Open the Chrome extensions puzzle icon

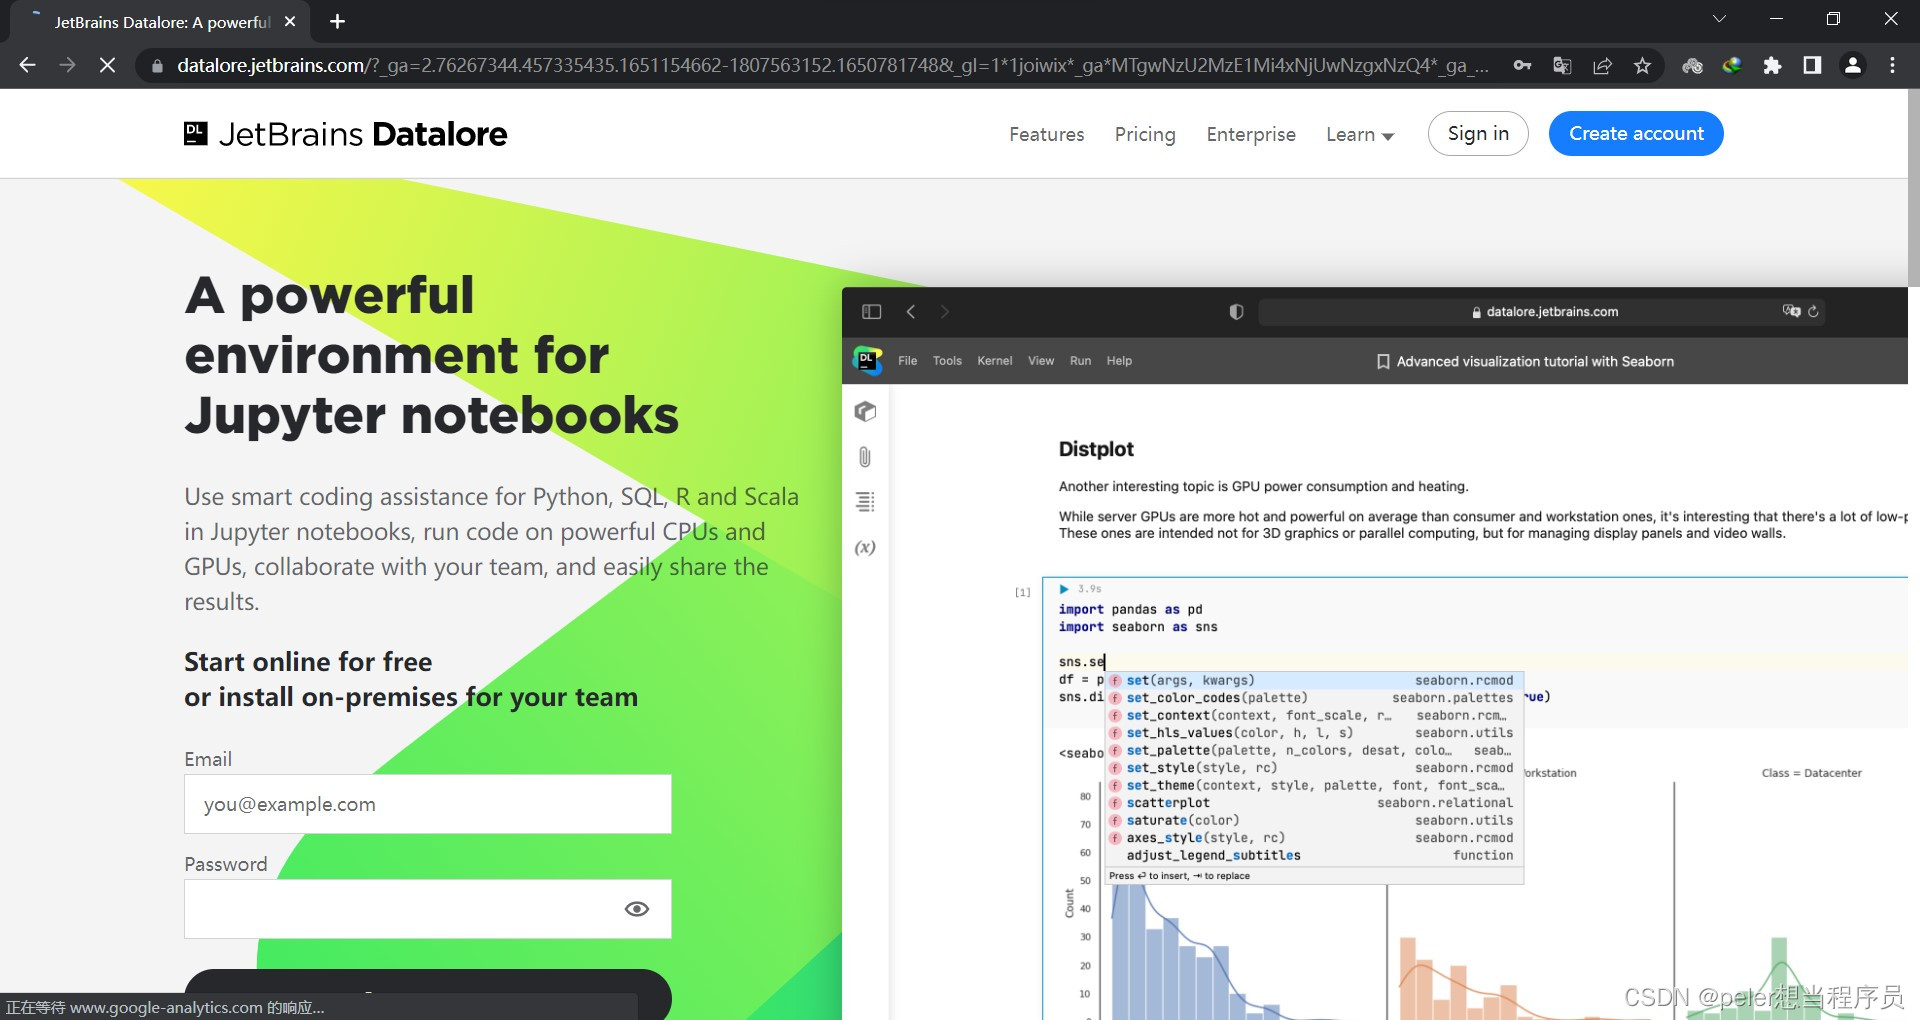(1773, 65)
